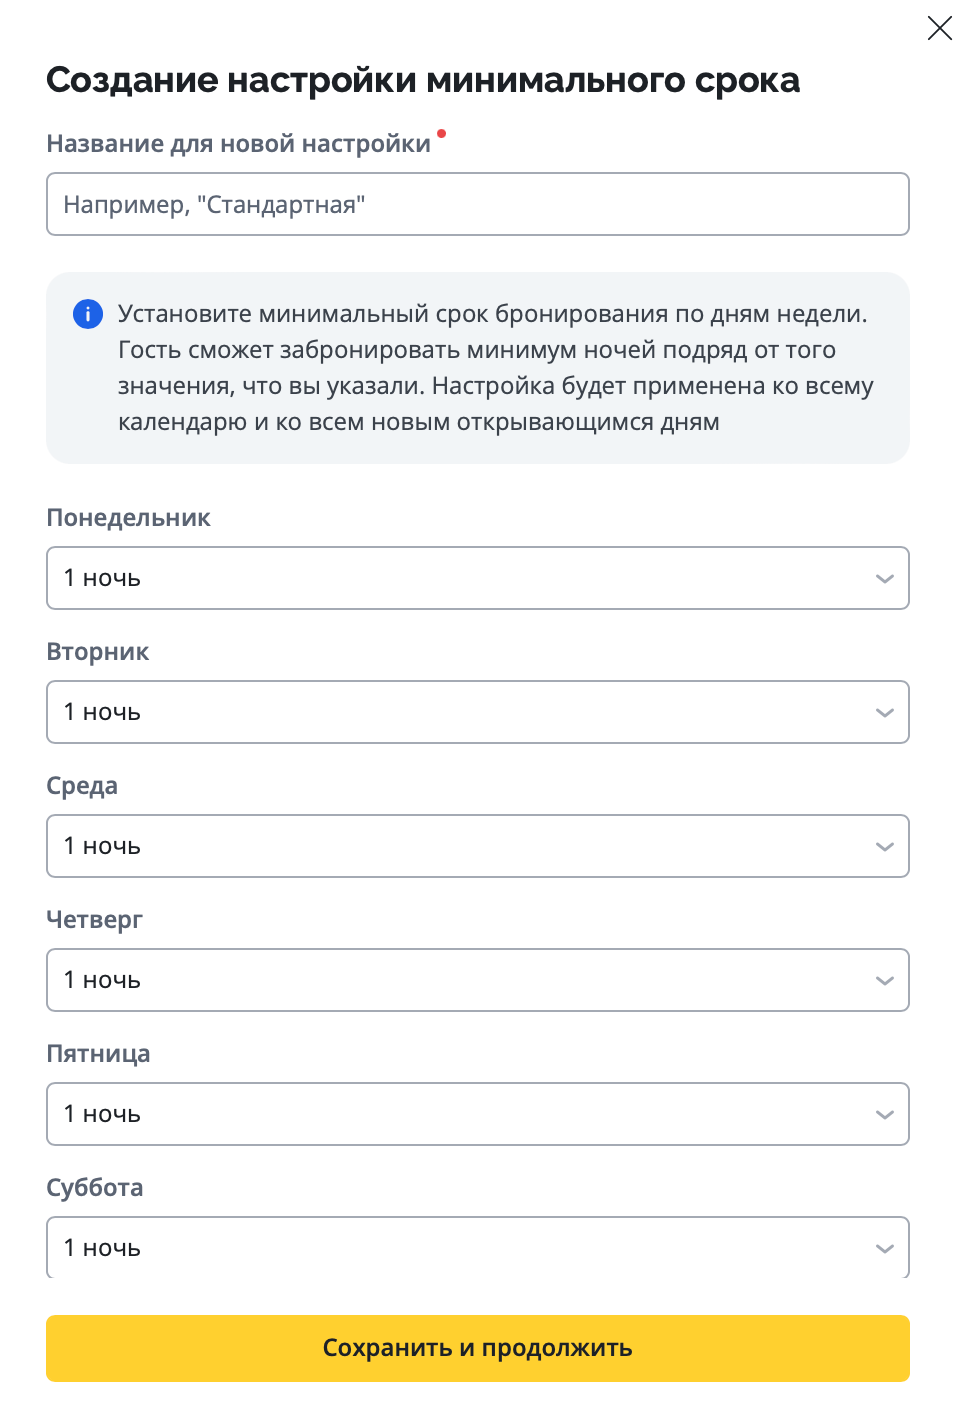Expand the Четверг minimum nights selector
This screenshot has height=1422, width=970.
tap(477, 980)
